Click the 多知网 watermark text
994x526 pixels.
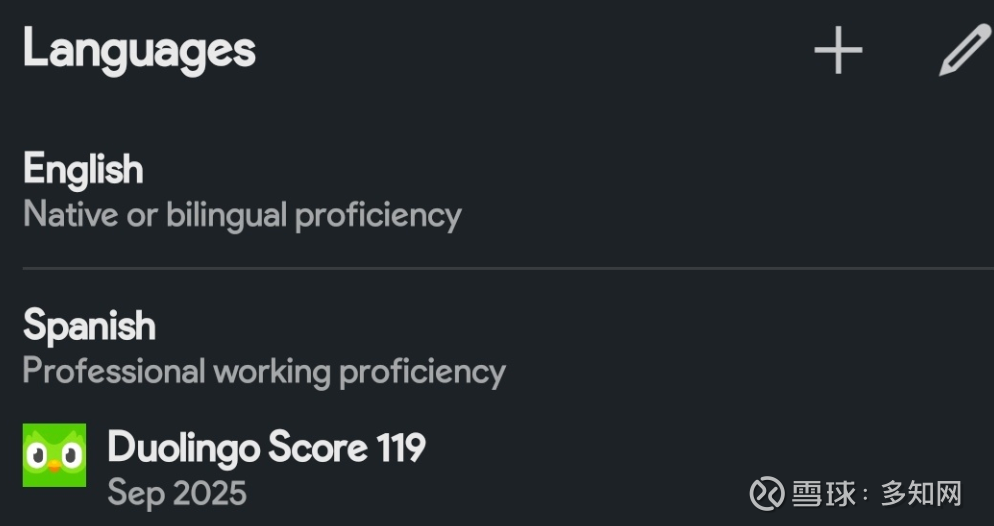pos(921,493)
